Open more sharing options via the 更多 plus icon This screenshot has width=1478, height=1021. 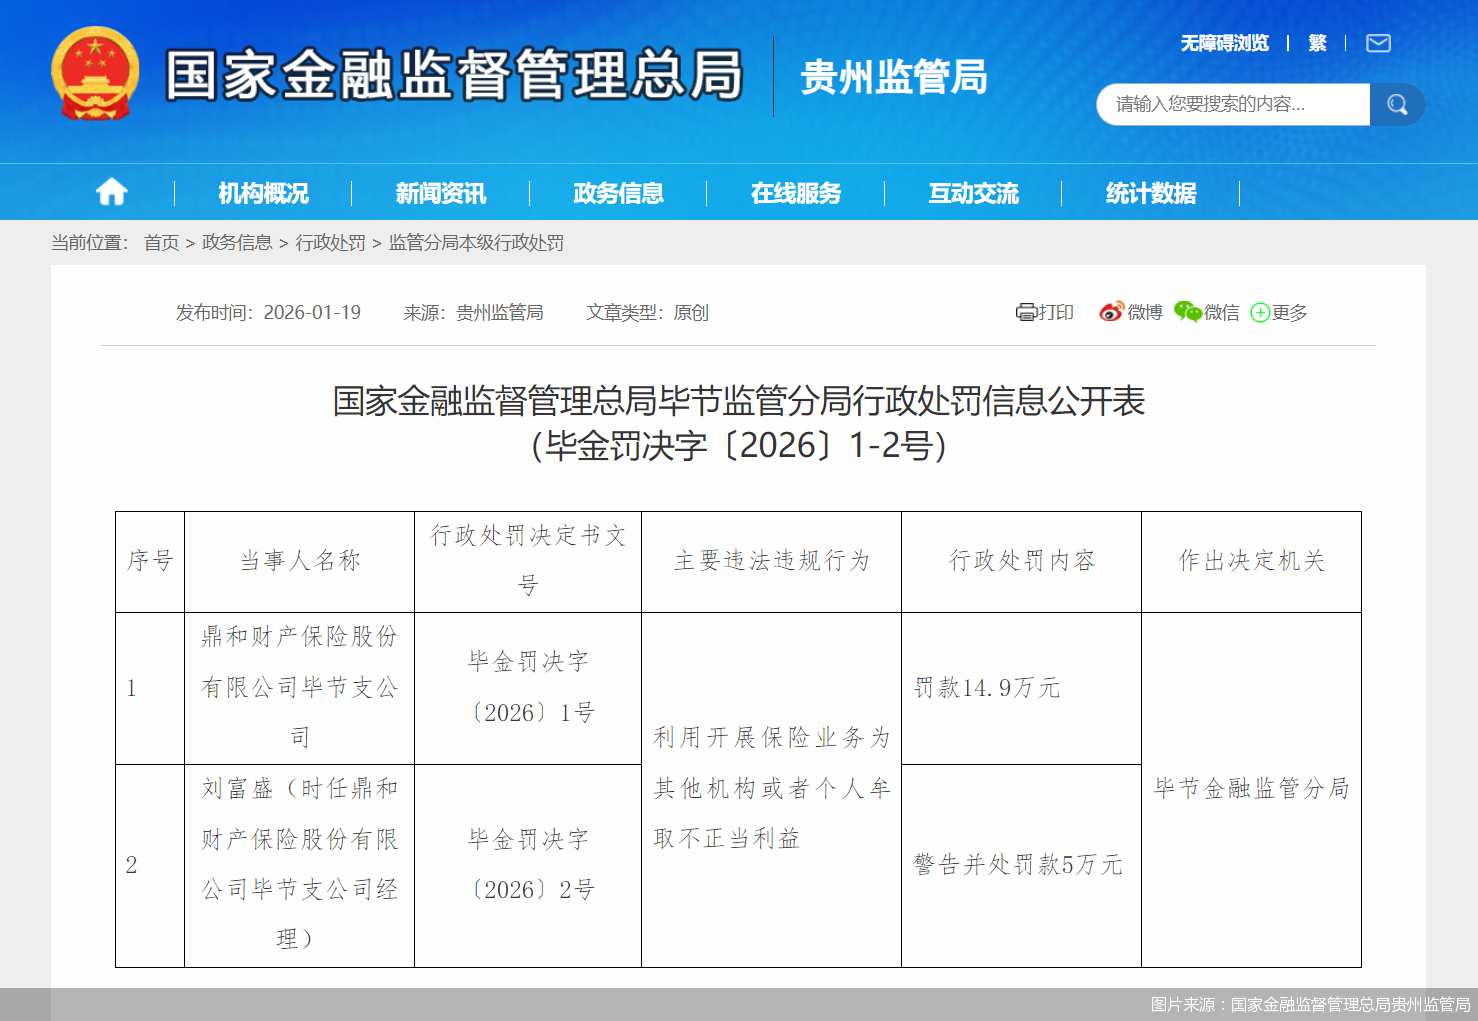[1261, 312]
